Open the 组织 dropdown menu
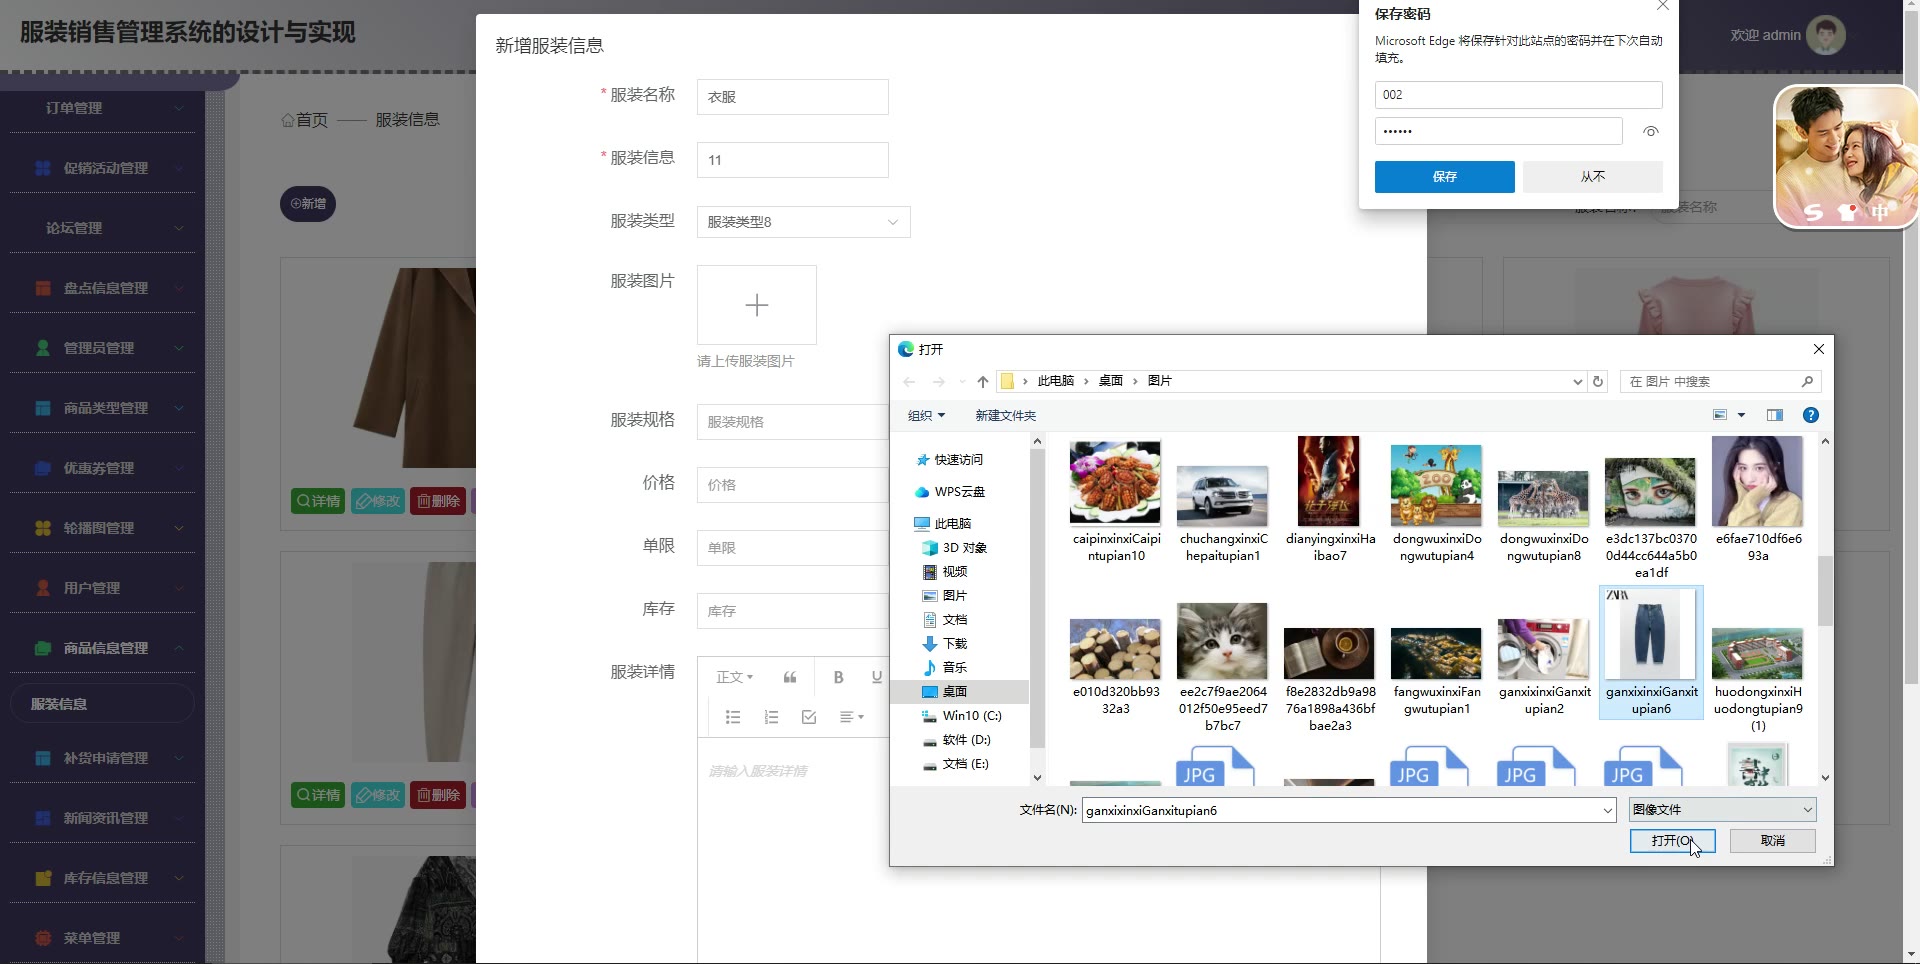This screenshot has width=1920, height=964. tap(926, 416)
